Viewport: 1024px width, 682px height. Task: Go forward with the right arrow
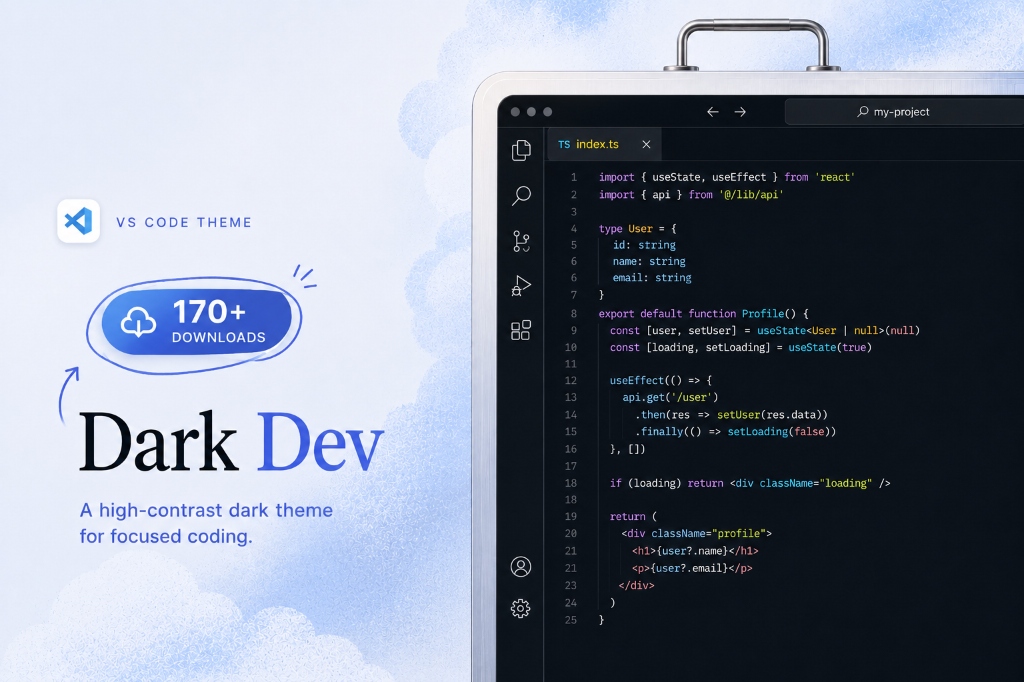(740, 112)
